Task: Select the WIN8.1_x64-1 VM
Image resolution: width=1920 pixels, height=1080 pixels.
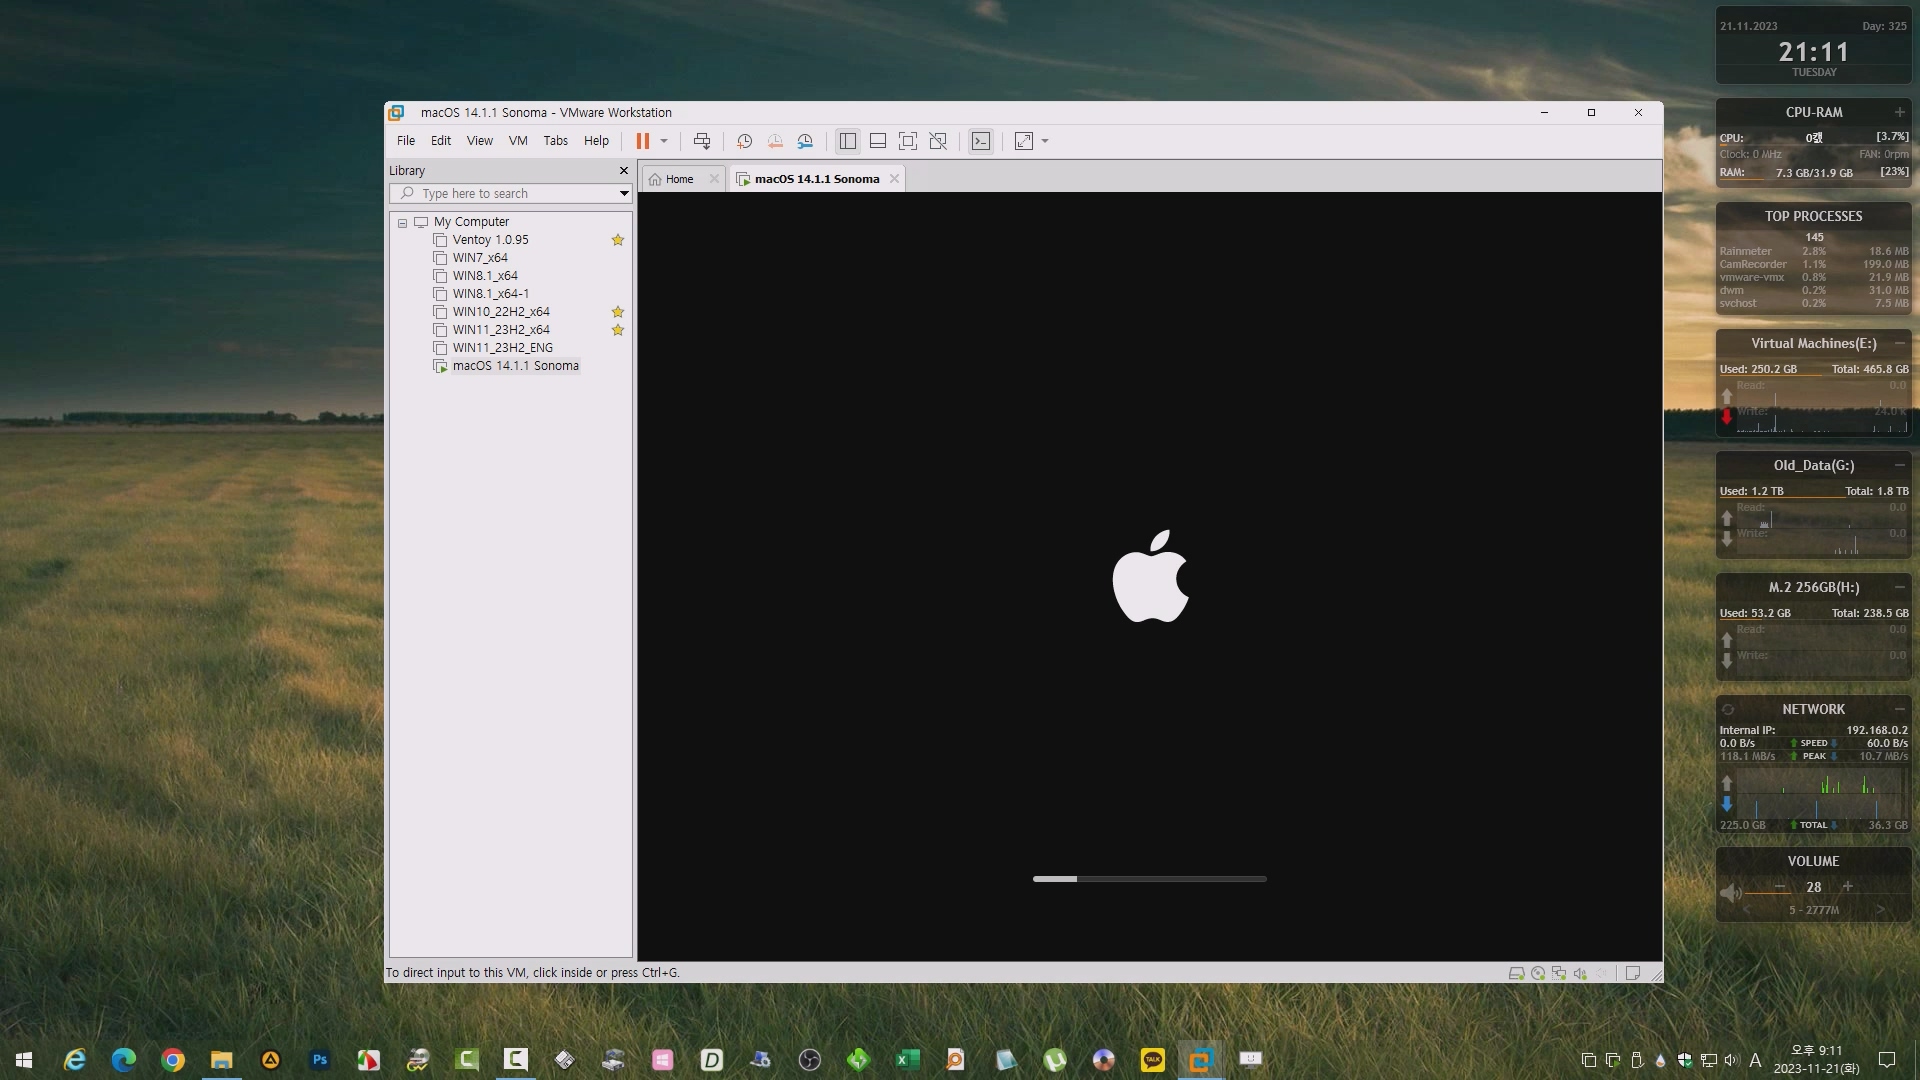Action: point(490,294)
